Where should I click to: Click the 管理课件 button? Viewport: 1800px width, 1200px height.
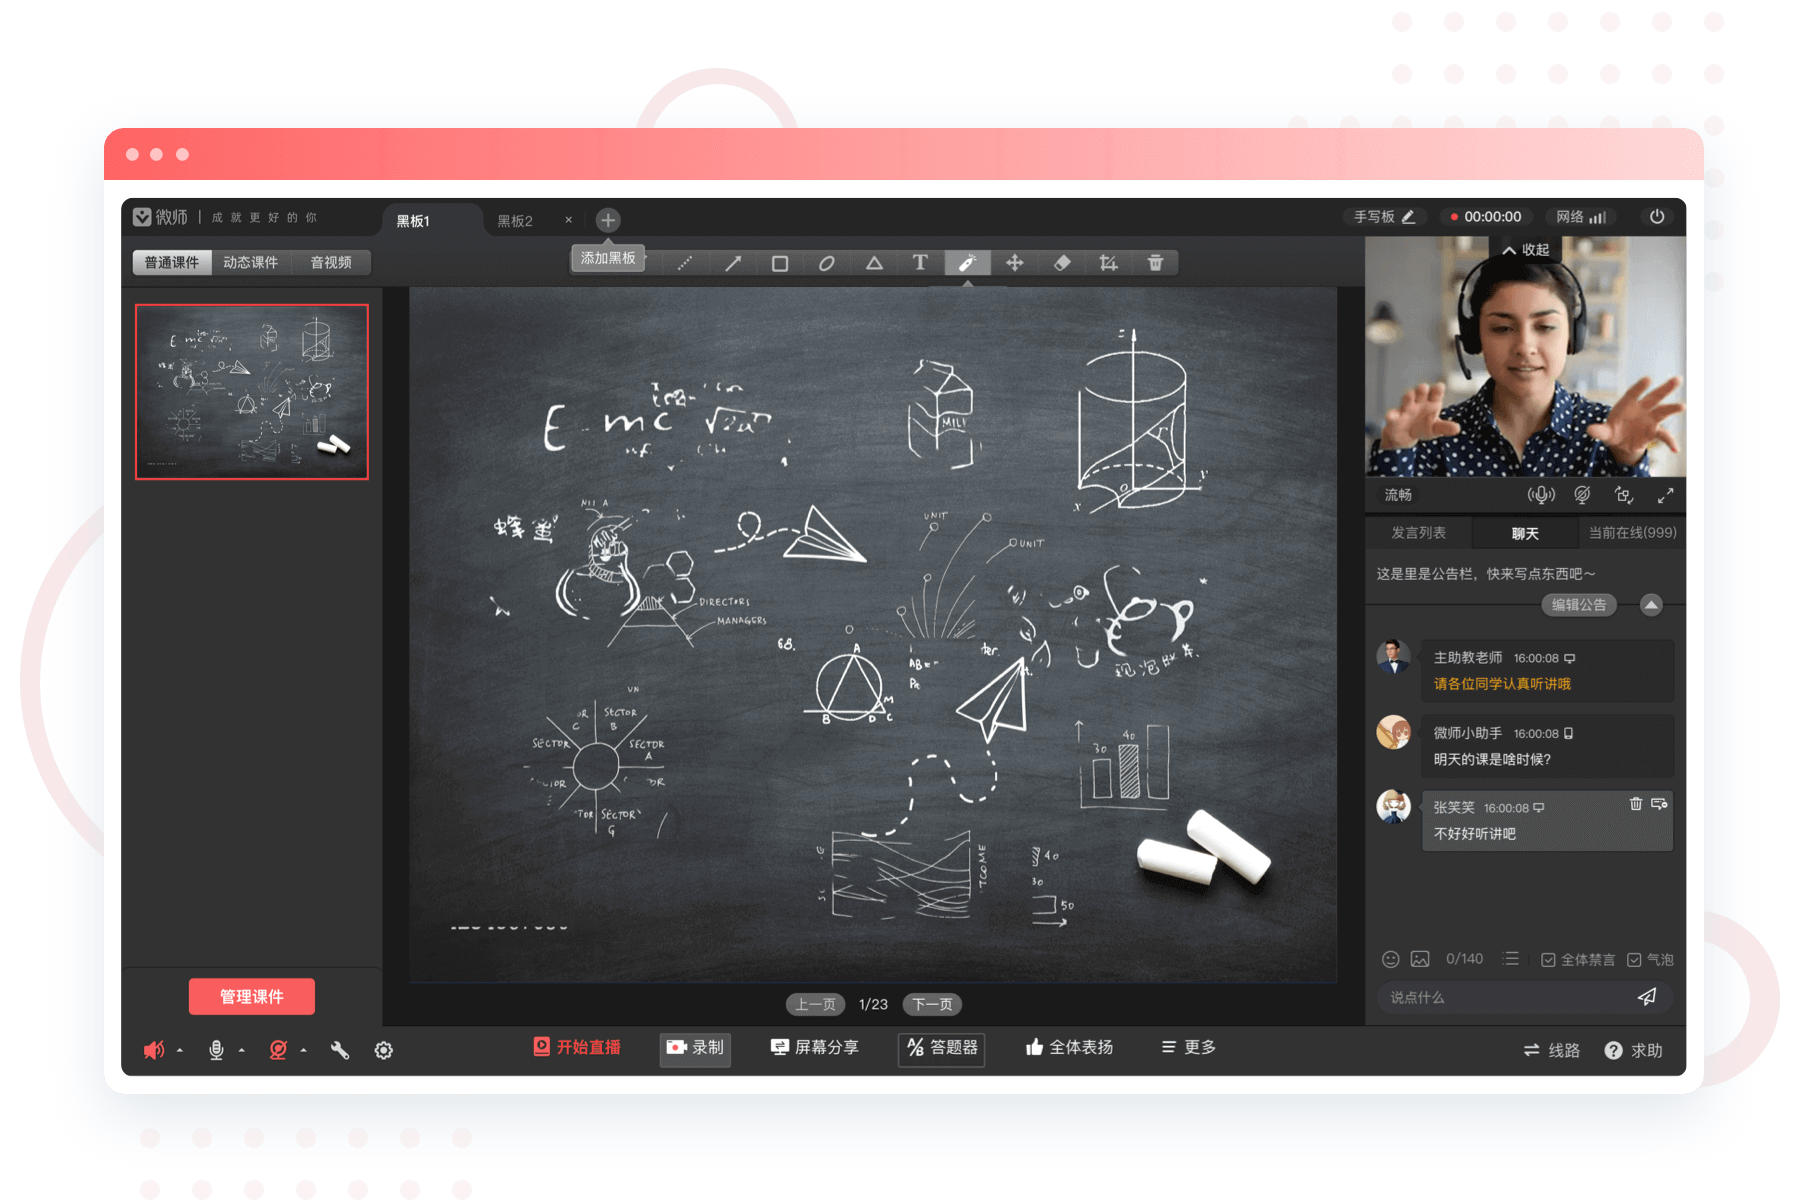point(252,996)
